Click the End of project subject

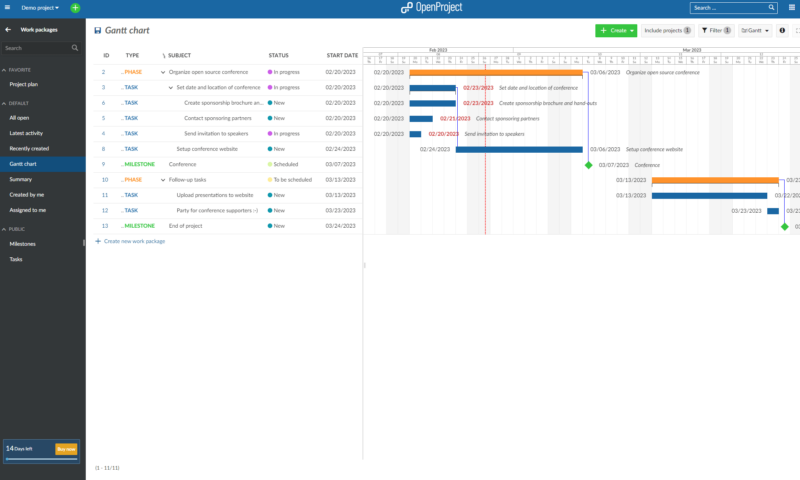[x=186, y=226]
